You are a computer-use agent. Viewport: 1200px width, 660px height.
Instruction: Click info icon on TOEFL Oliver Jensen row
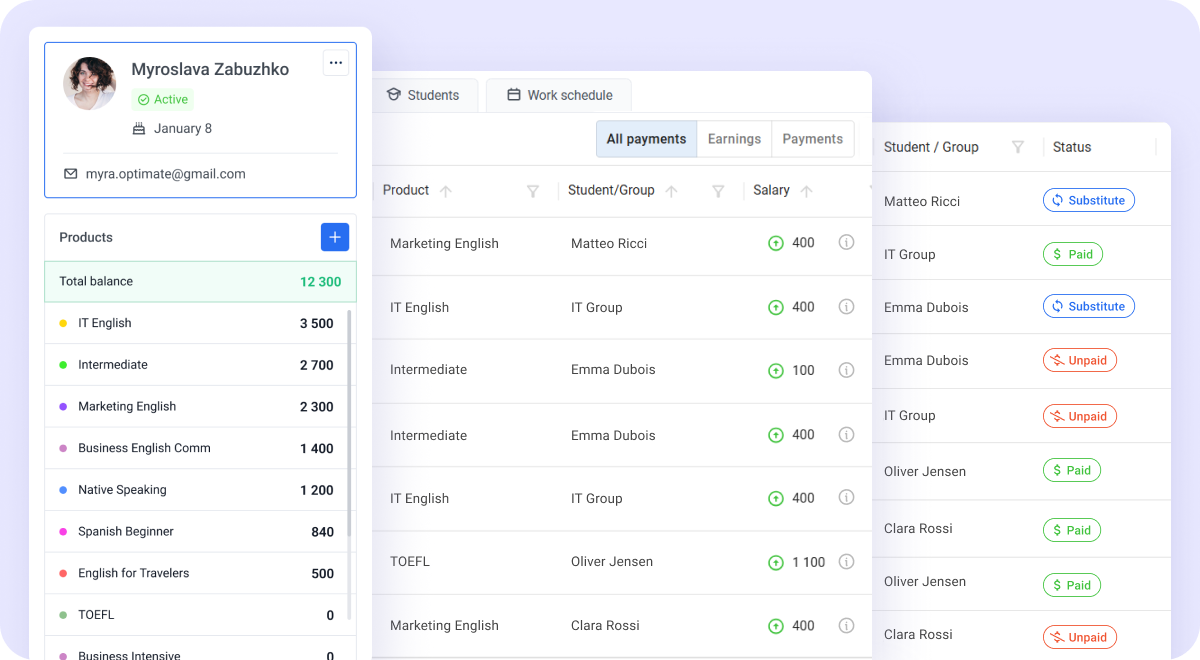point(846,562)
